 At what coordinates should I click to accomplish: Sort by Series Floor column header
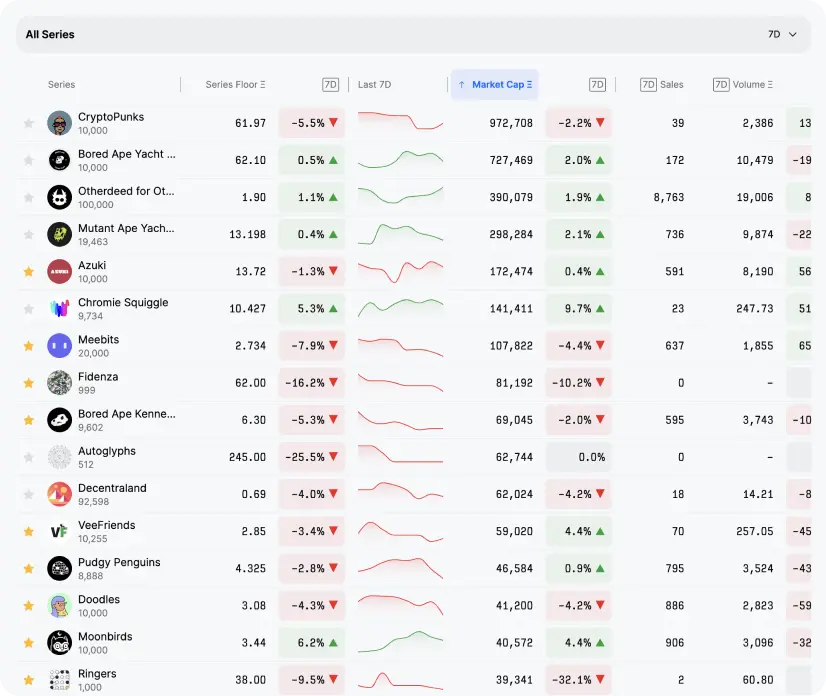235,85
